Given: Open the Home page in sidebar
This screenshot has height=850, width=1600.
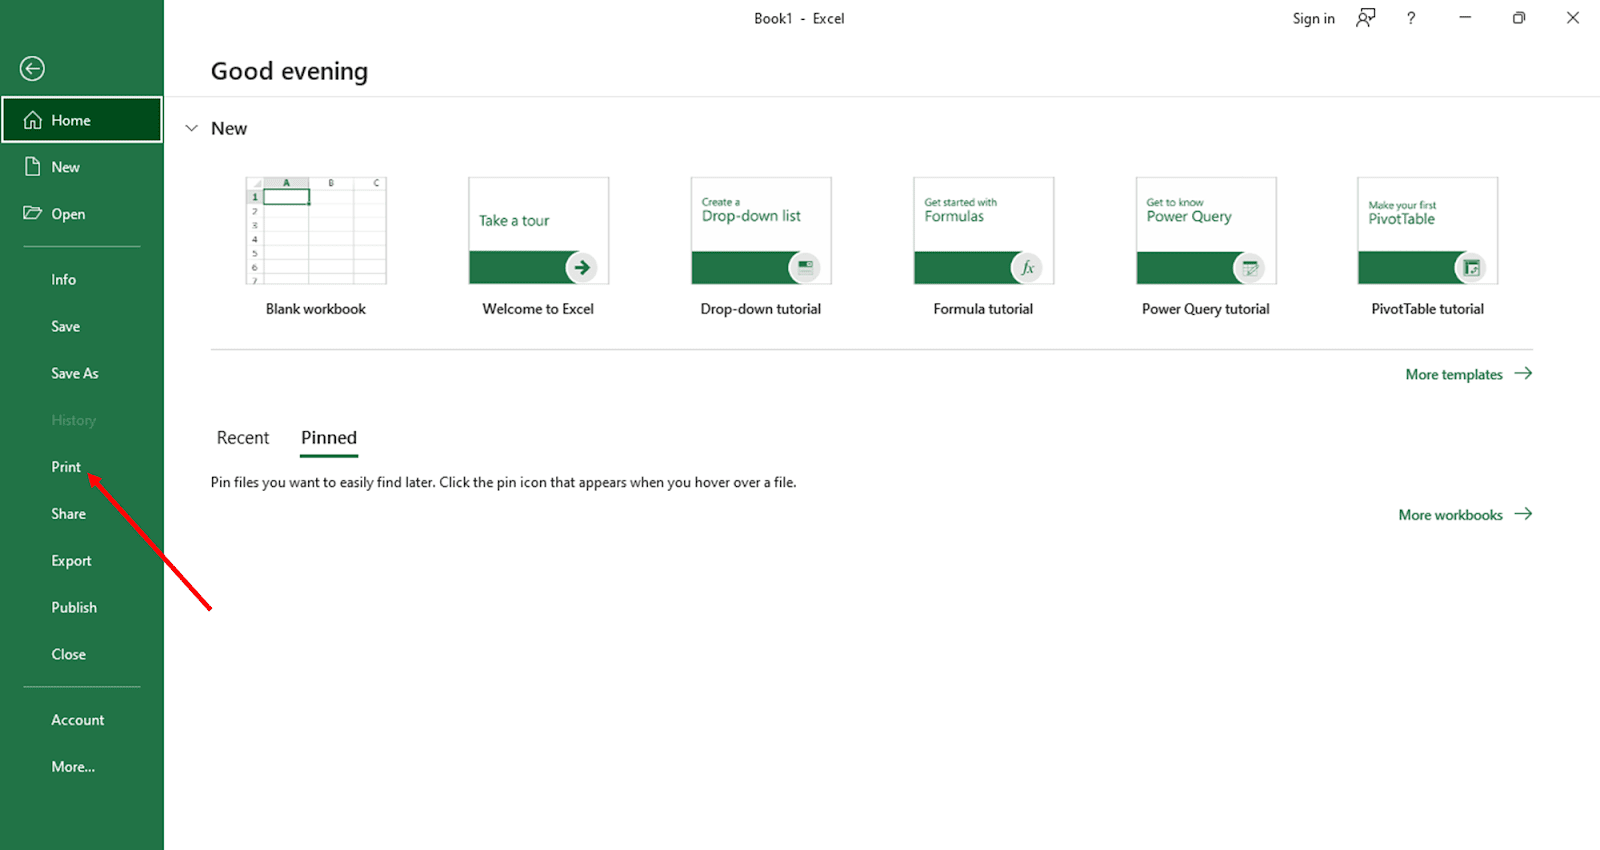Looking at the screenshot, I should coord(82,120).
